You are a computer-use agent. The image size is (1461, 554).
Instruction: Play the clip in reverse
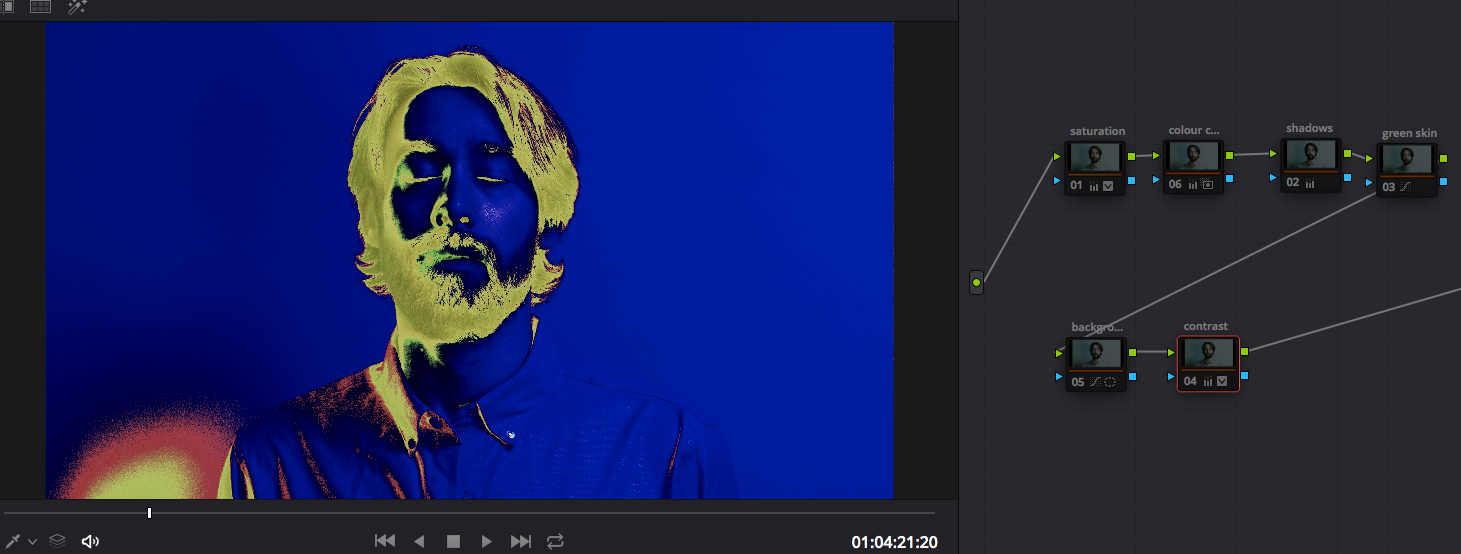point(419,541)
